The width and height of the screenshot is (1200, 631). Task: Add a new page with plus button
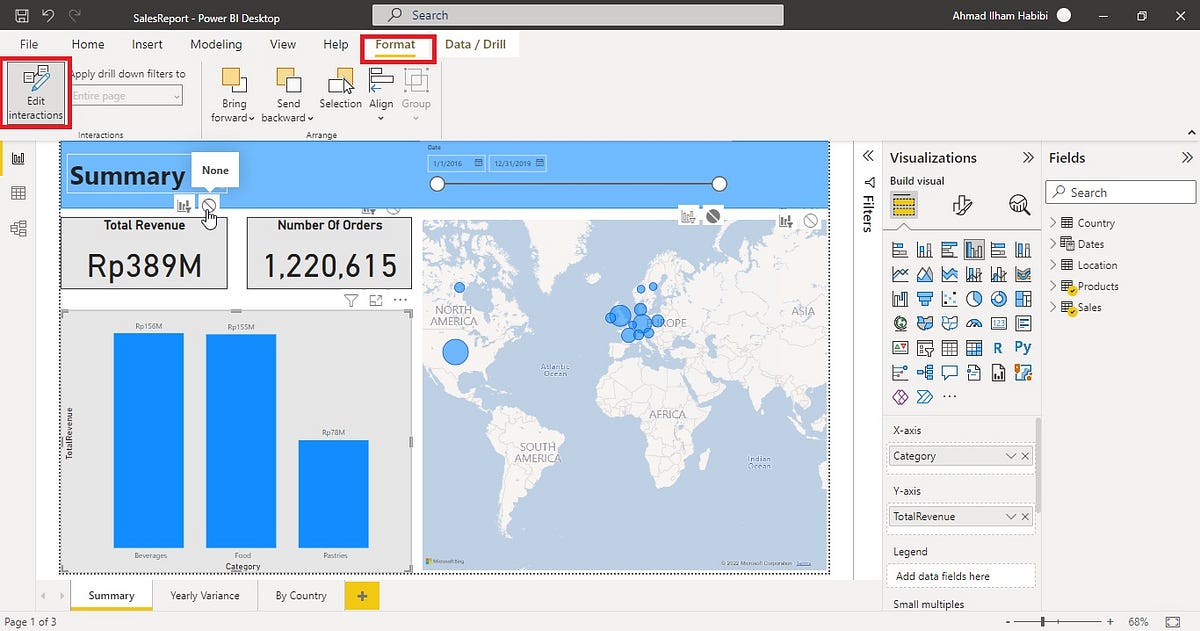(x=361, y=596)
